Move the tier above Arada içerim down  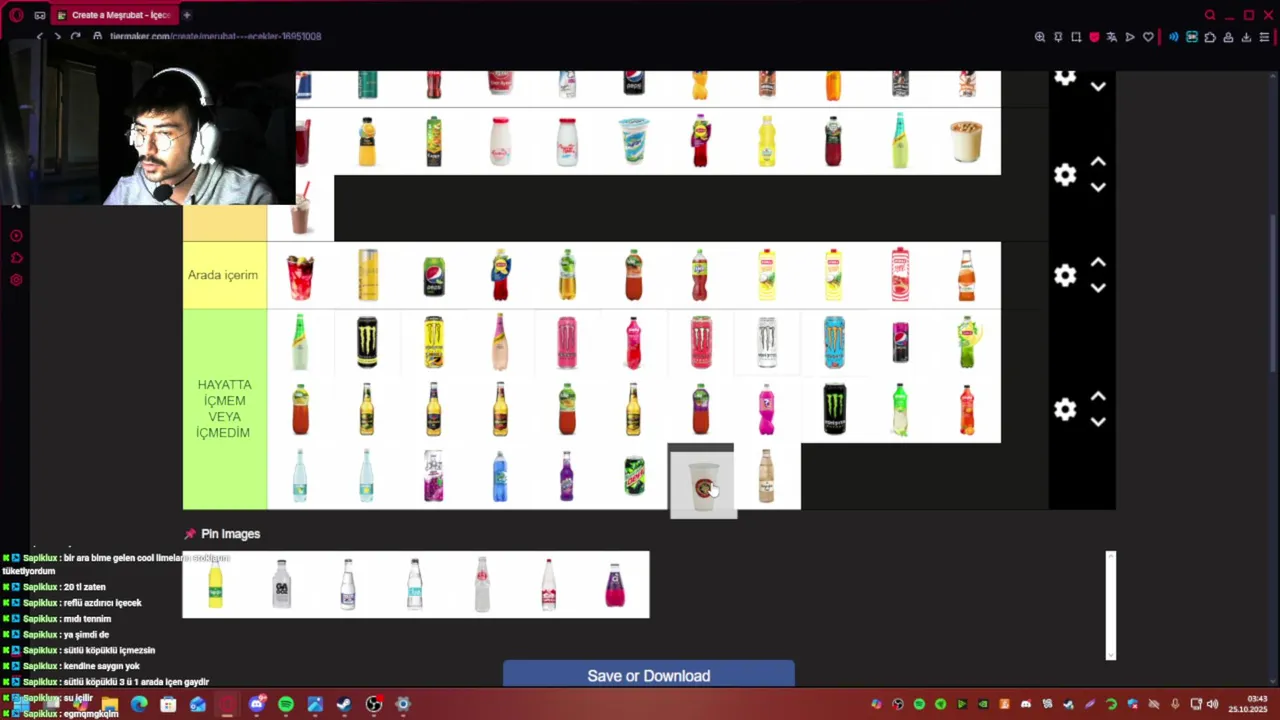[1098, 187]
